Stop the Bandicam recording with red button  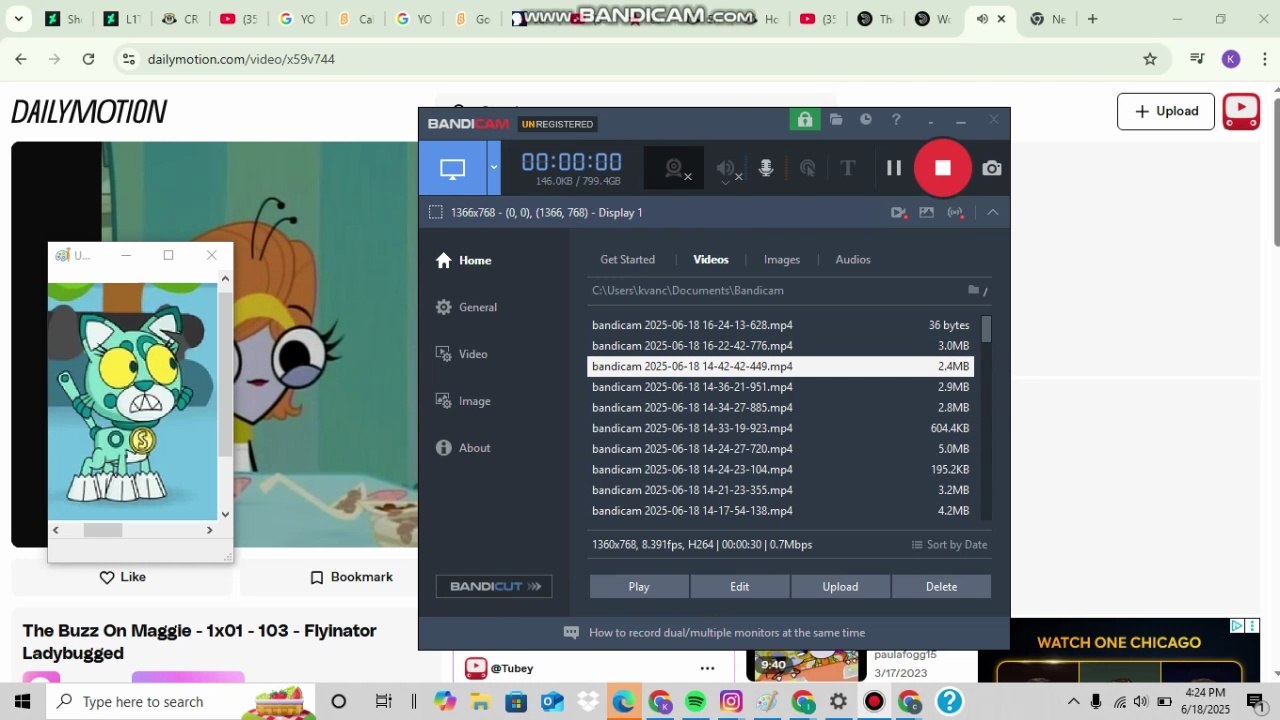(942, 168)
